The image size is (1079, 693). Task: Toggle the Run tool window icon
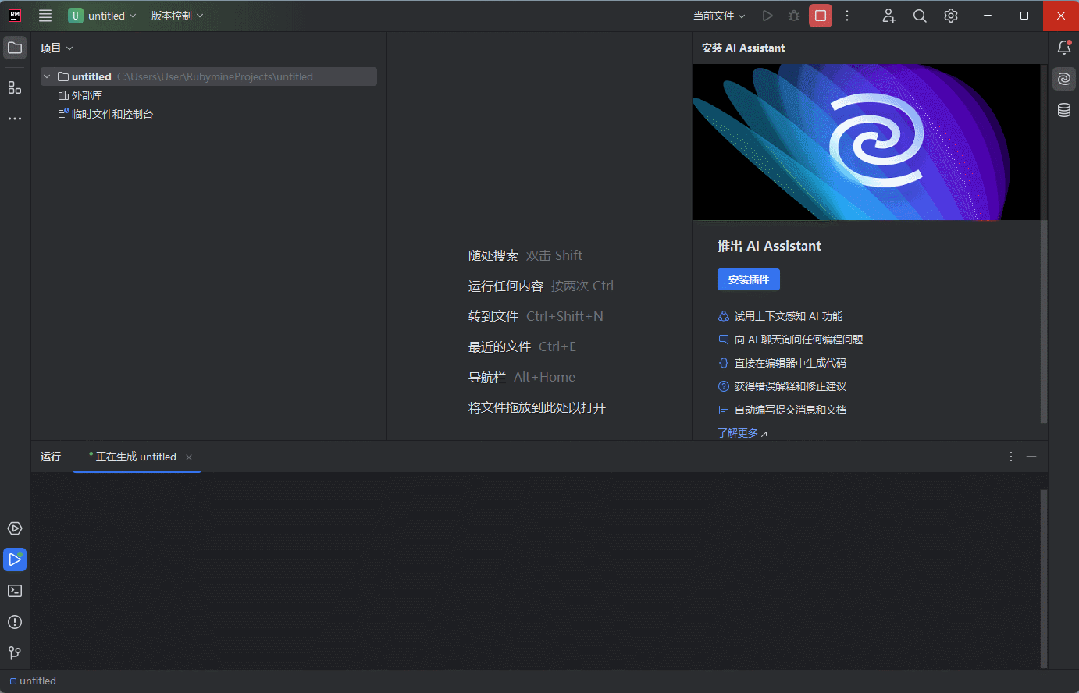click(x=14, y=559)
